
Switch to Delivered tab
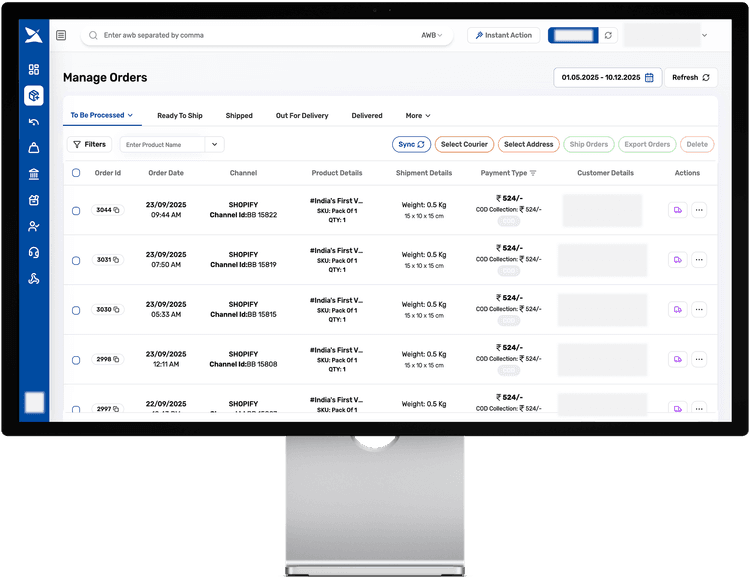click(x=367, y=116)
